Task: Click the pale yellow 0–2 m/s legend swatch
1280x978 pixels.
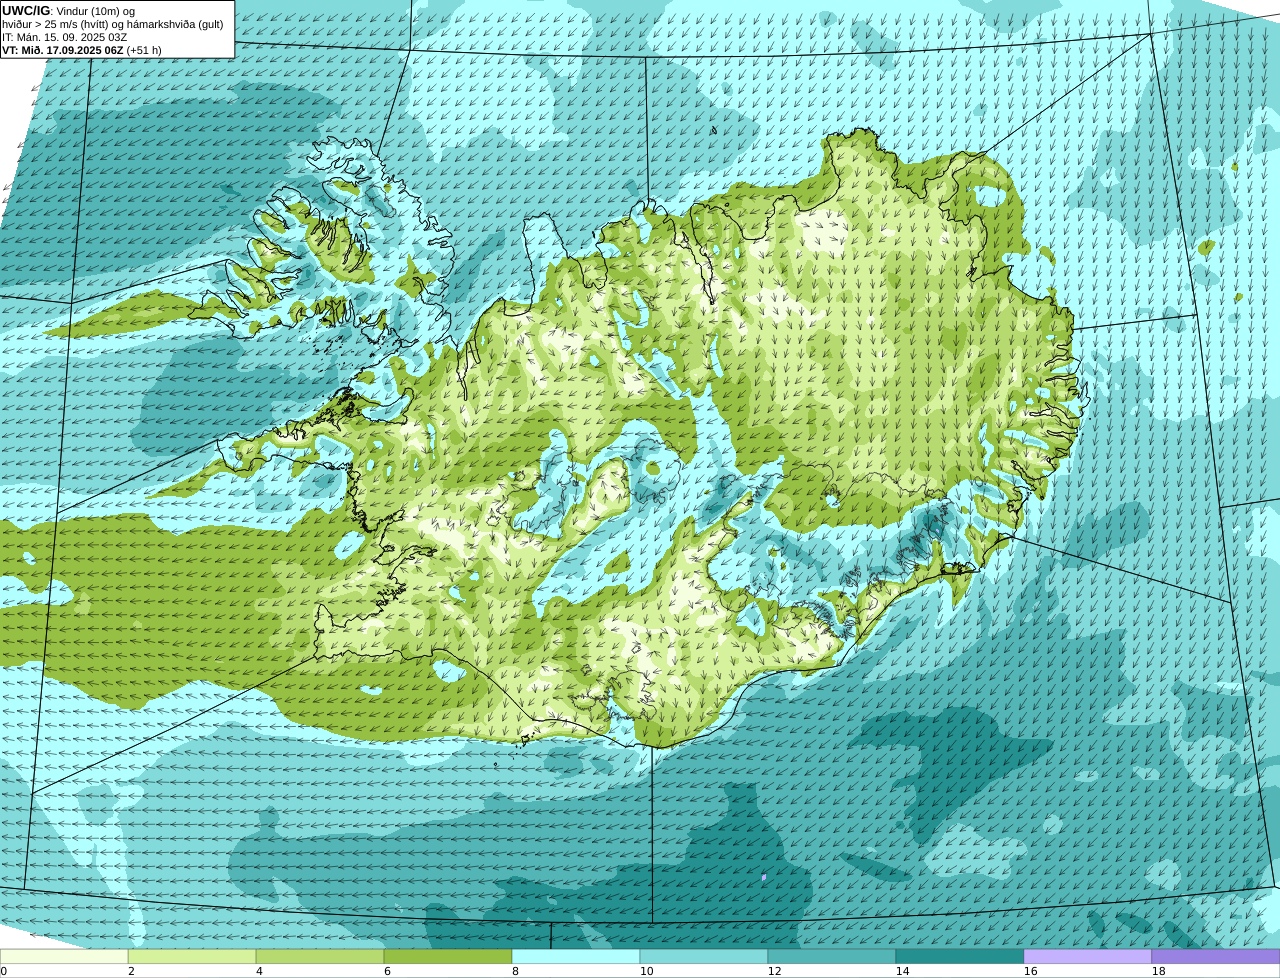Action: 64,956
